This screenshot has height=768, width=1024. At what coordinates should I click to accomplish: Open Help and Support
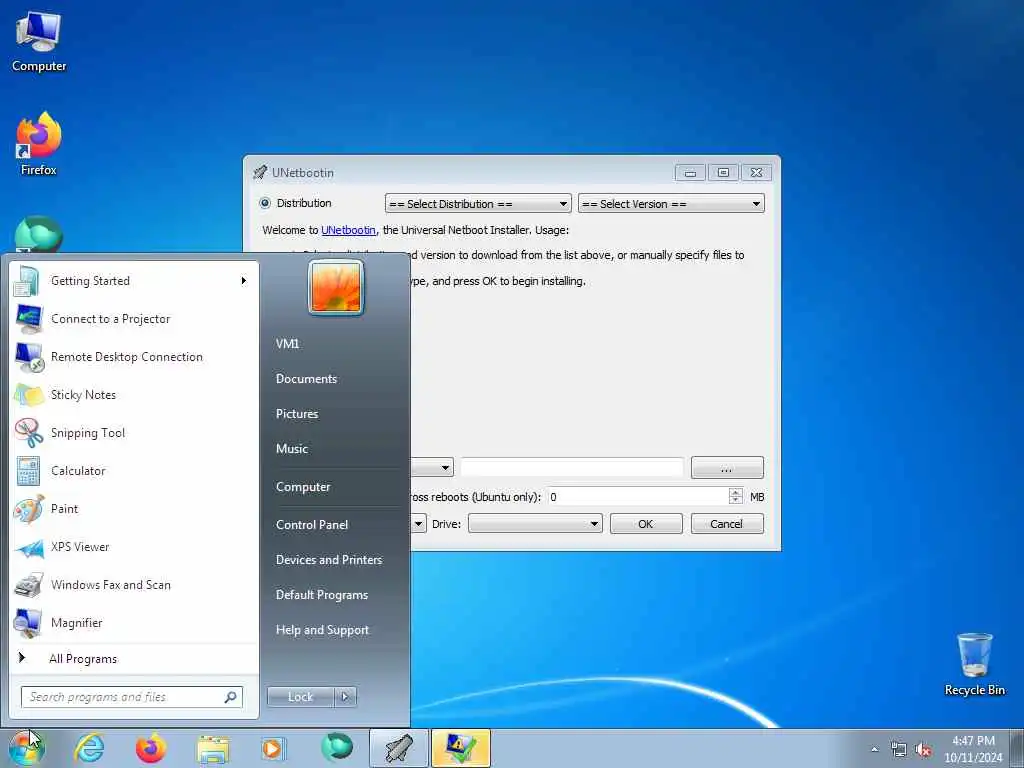(x=323, y=630)
